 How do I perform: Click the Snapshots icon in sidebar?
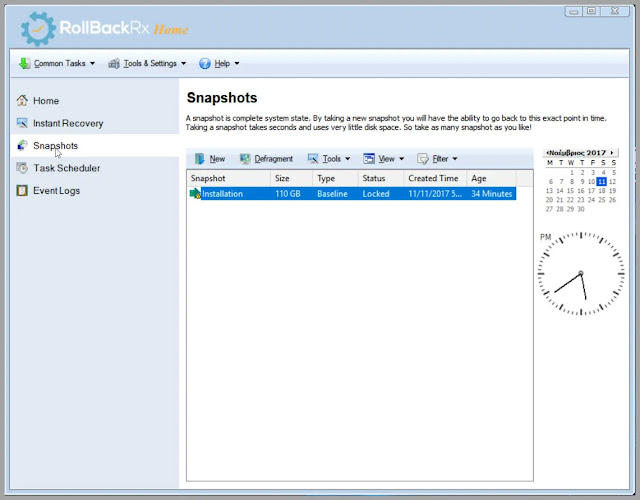[x=22, y=145]
